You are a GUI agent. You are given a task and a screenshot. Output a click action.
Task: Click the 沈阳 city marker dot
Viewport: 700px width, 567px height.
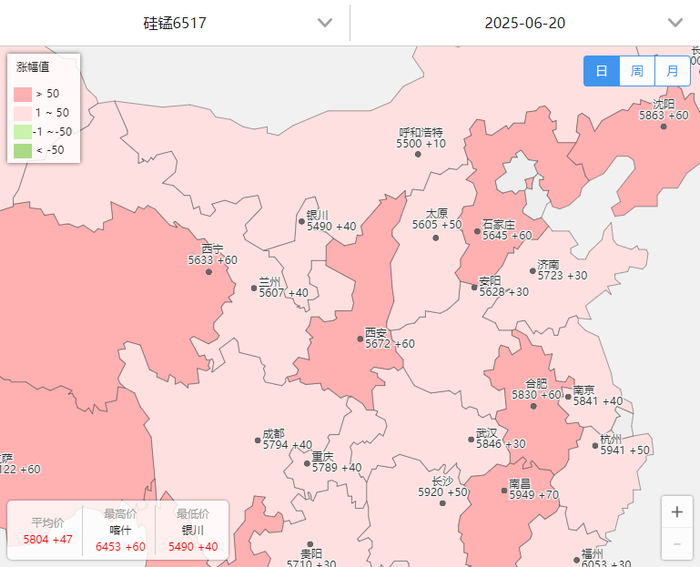coord(664,127)
